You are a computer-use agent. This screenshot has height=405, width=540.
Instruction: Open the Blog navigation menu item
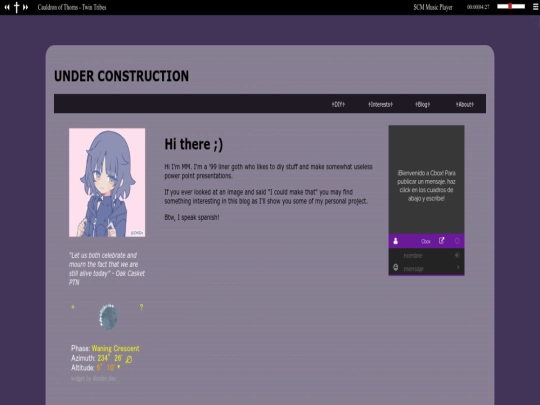pos(423,104)
